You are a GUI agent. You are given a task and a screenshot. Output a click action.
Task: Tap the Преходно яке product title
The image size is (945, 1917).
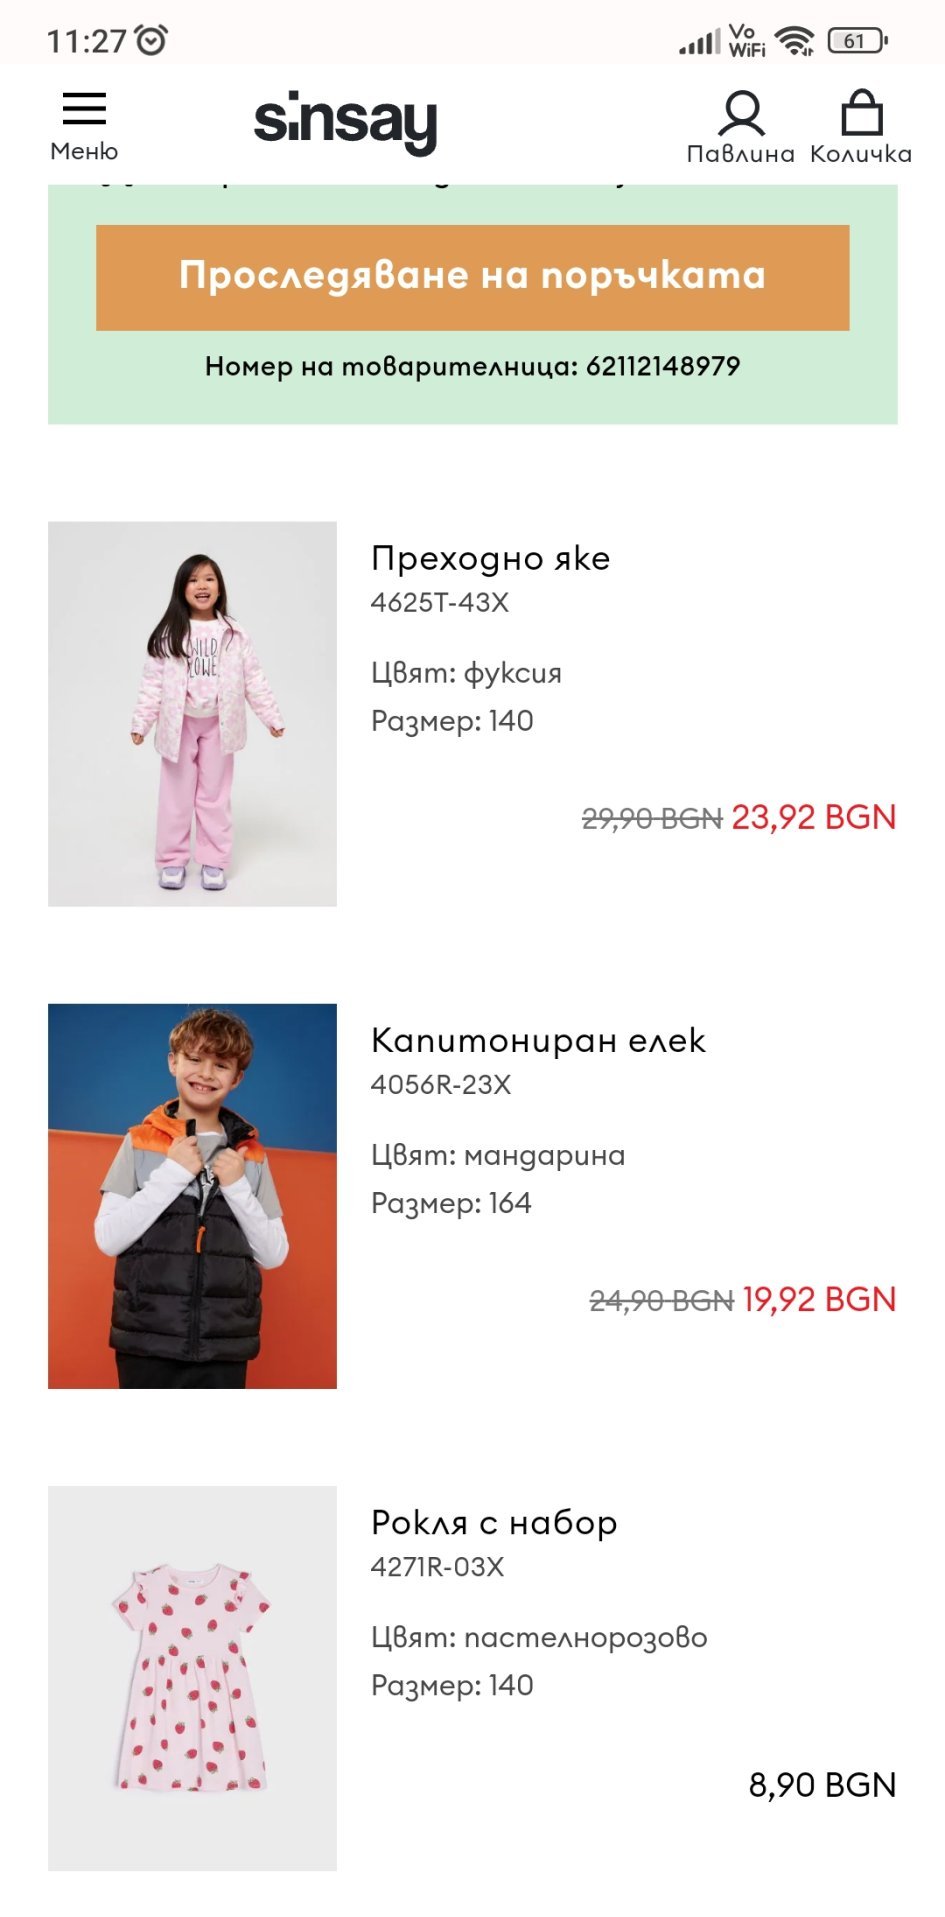click(490, 558)
